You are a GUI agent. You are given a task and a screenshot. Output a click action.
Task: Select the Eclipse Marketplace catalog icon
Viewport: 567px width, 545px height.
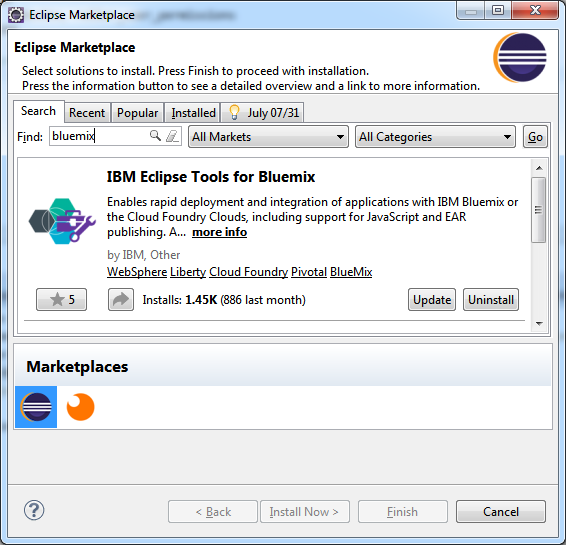[x=36, y=407]
